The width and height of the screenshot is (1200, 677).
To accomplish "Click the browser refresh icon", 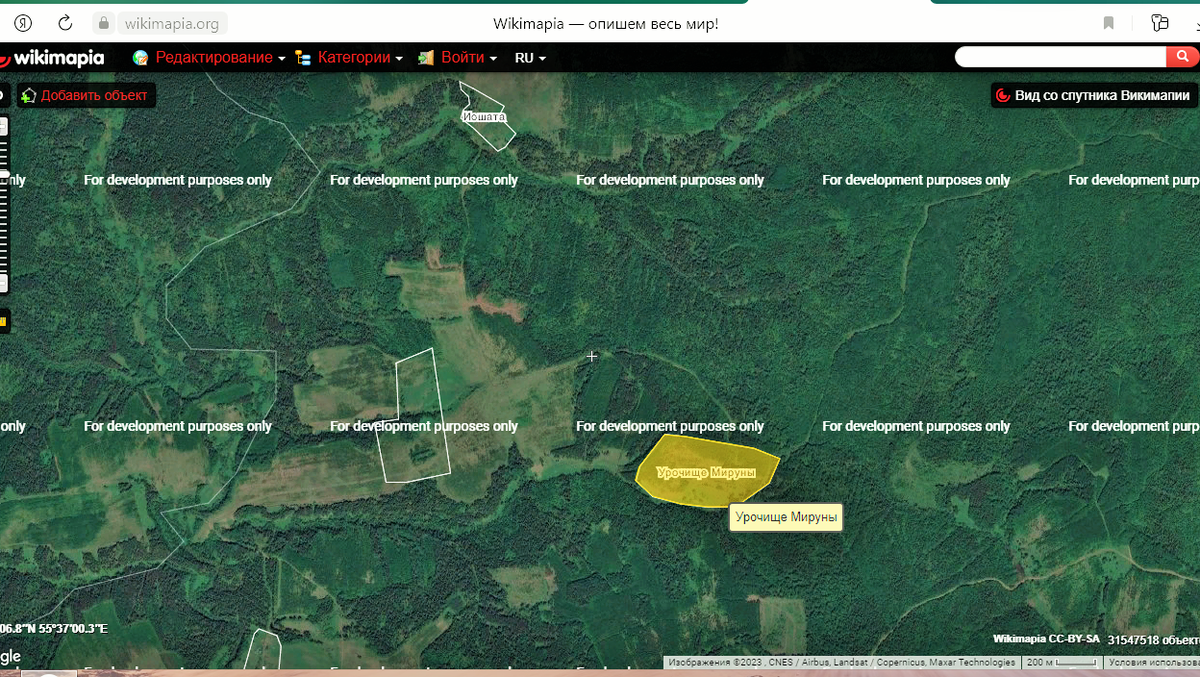I will pos(64,22).
